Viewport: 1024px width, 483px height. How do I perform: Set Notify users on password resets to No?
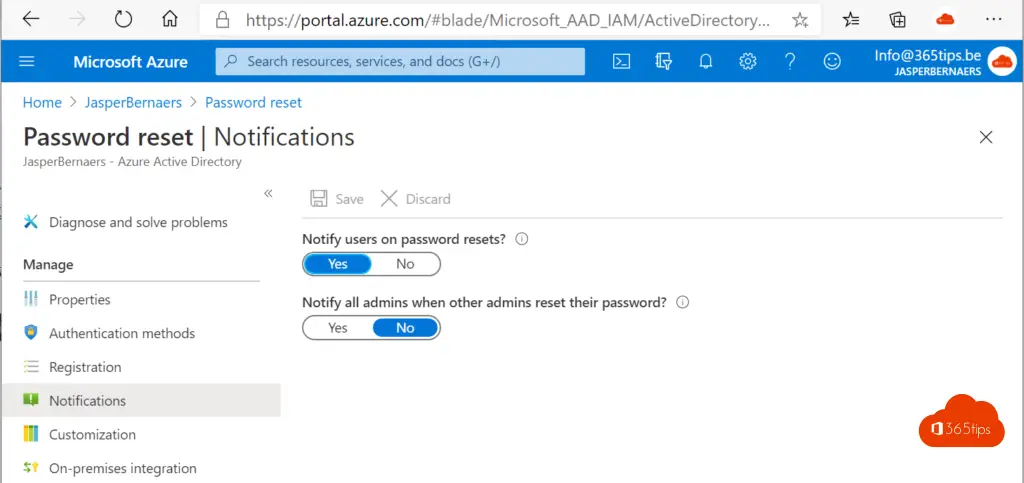(405, 264)
